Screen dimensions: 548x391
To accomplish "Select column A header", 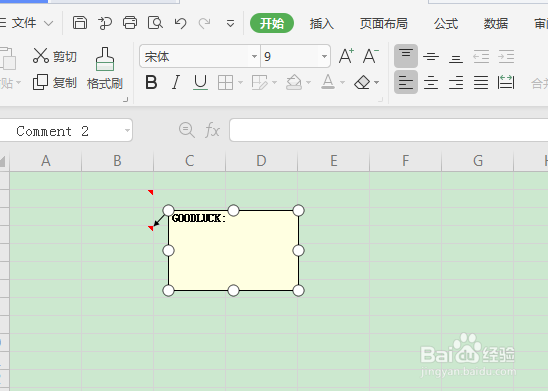I will pos(46,161).
